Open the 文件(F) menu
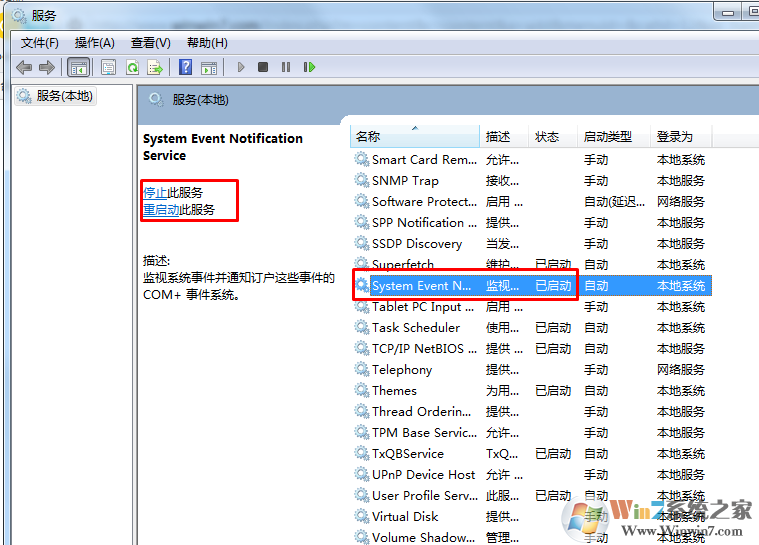 pyautogui.click(x=39, y=43)
